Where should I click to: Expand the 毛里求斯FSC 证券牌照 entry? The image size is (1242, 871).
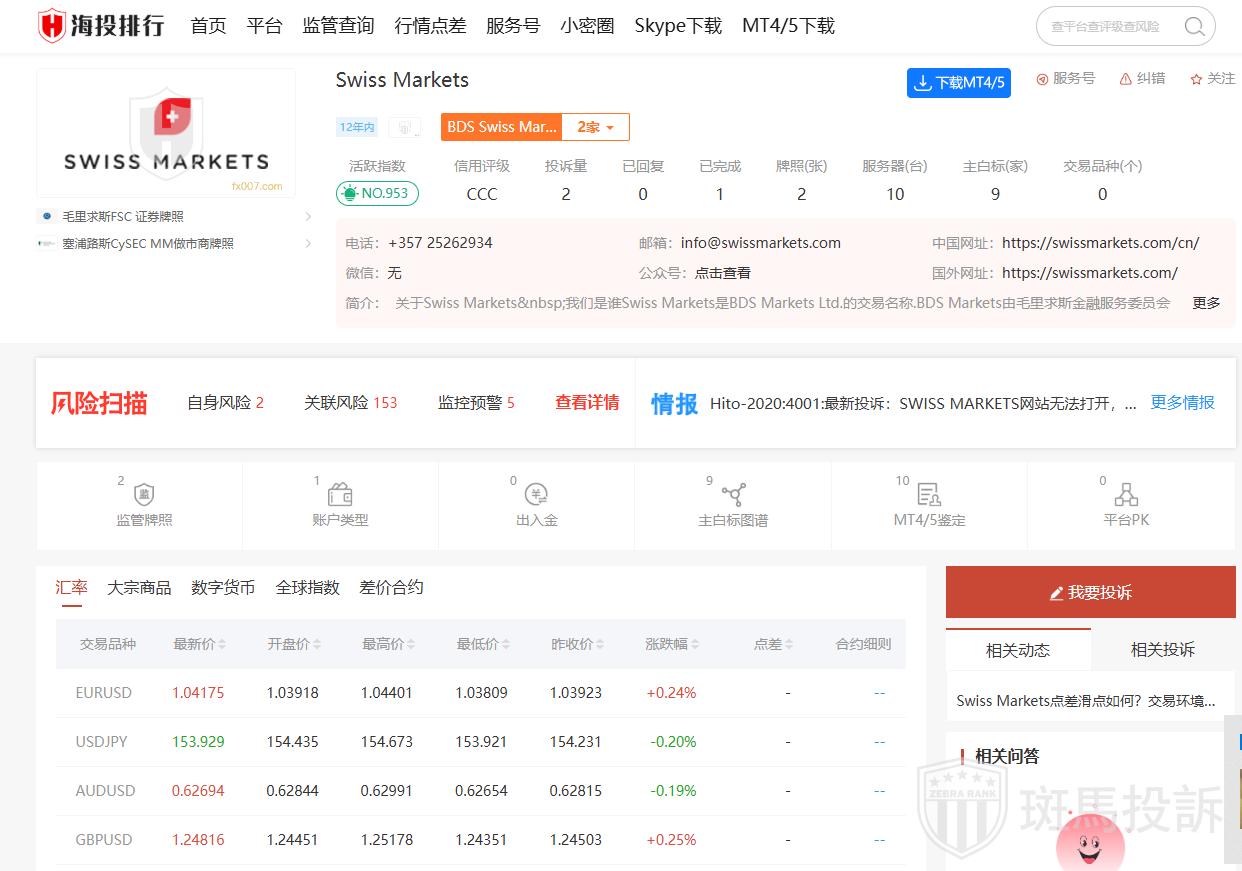(307, 216)
